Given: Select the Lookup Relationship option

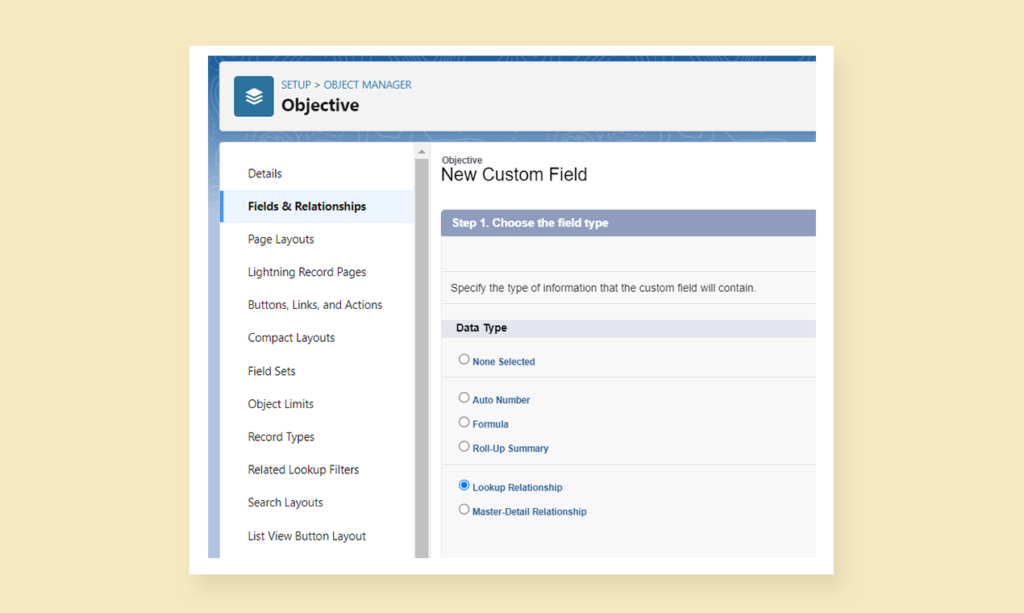Looking at the screenshot, I should [464, 485].
